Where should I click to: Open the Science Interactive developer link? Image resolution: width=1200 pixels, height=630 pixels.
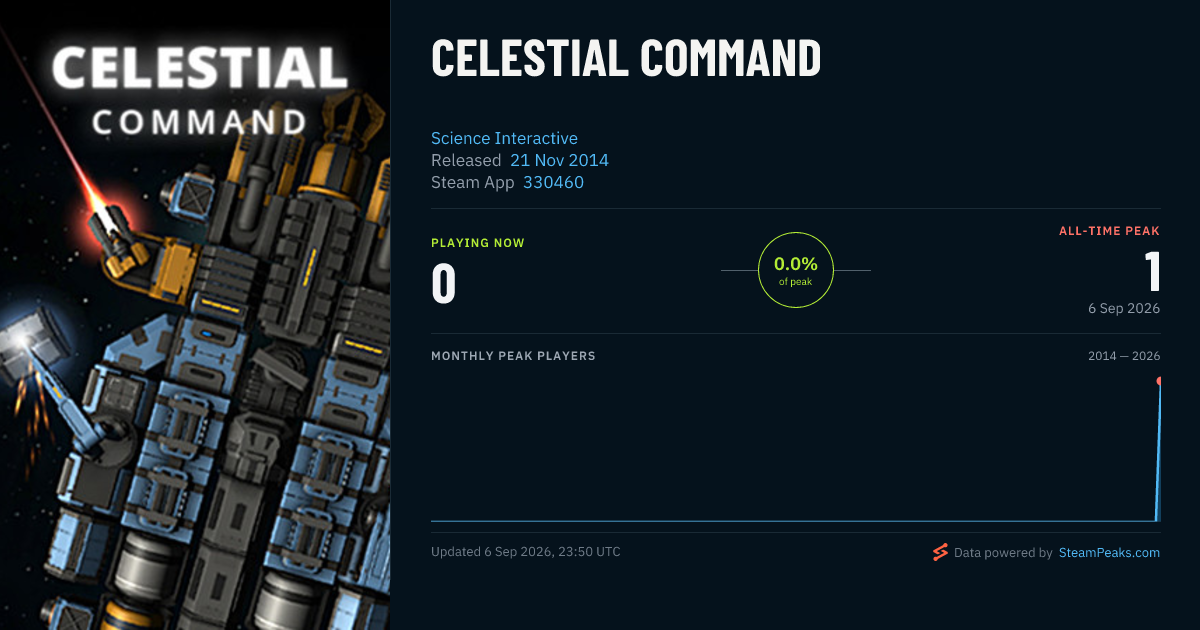[504, 138]
